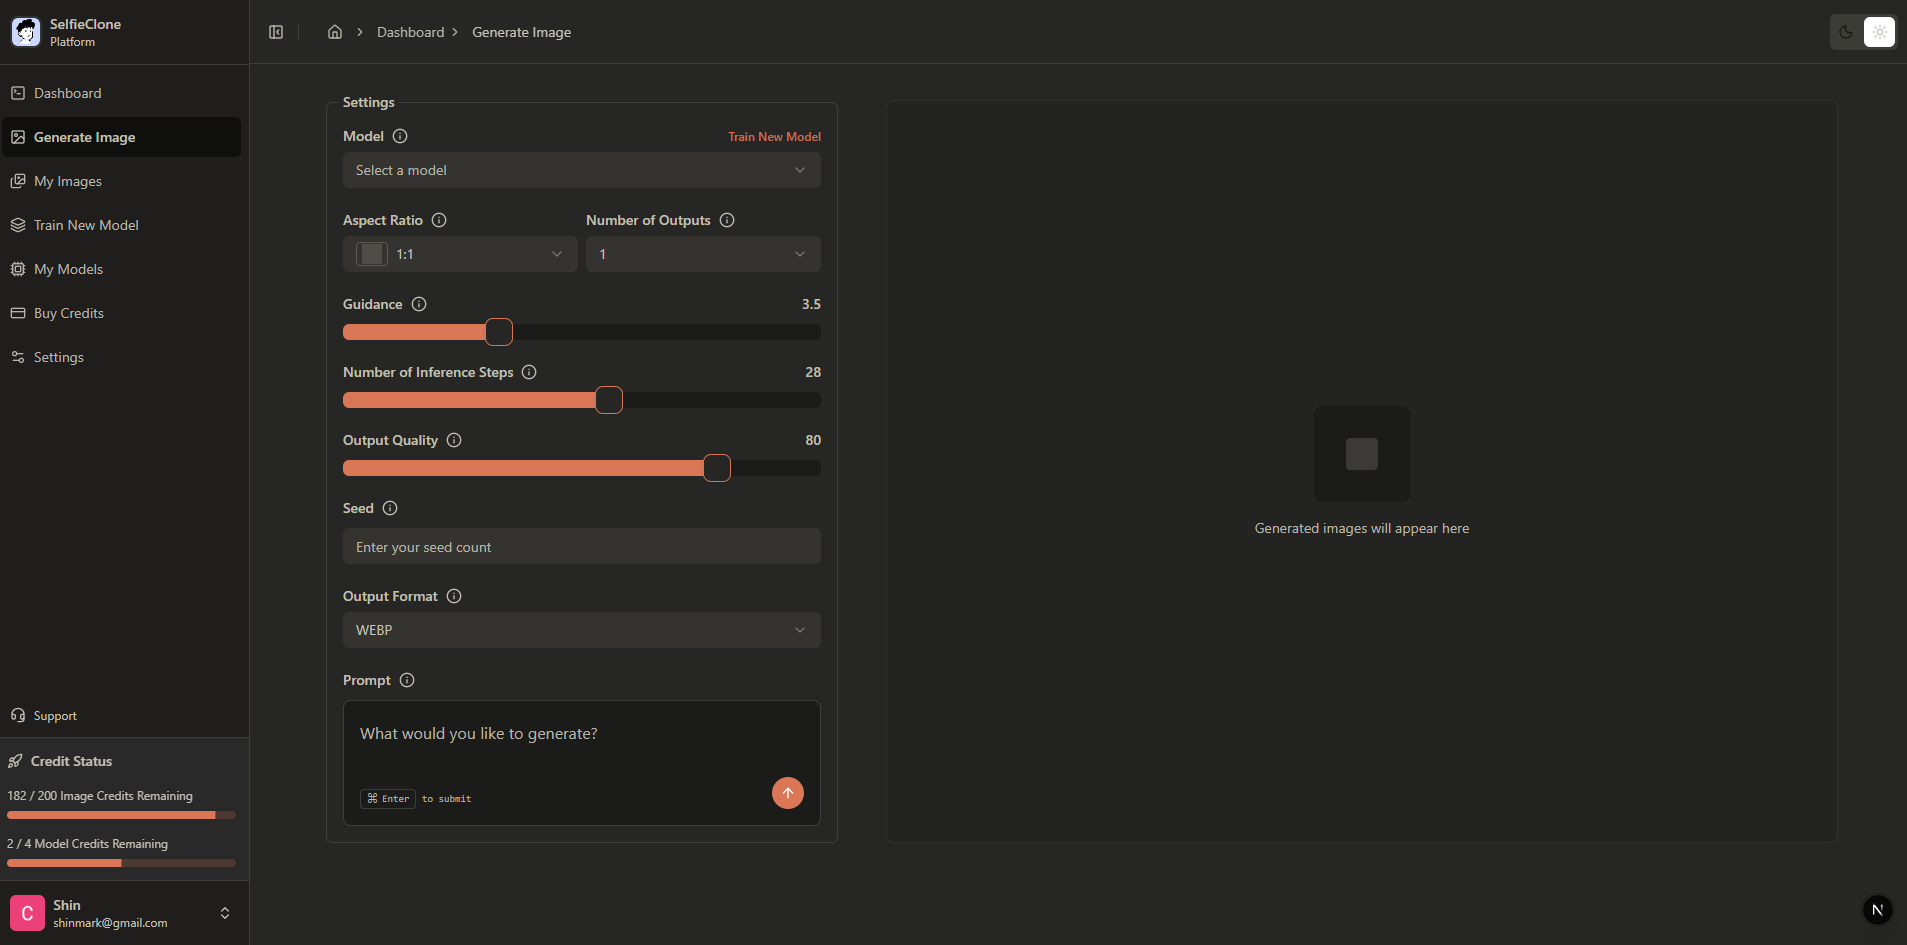Screen dimensions: 1907x945
Task: Click the orange submit arrow button
Action: 787,793
